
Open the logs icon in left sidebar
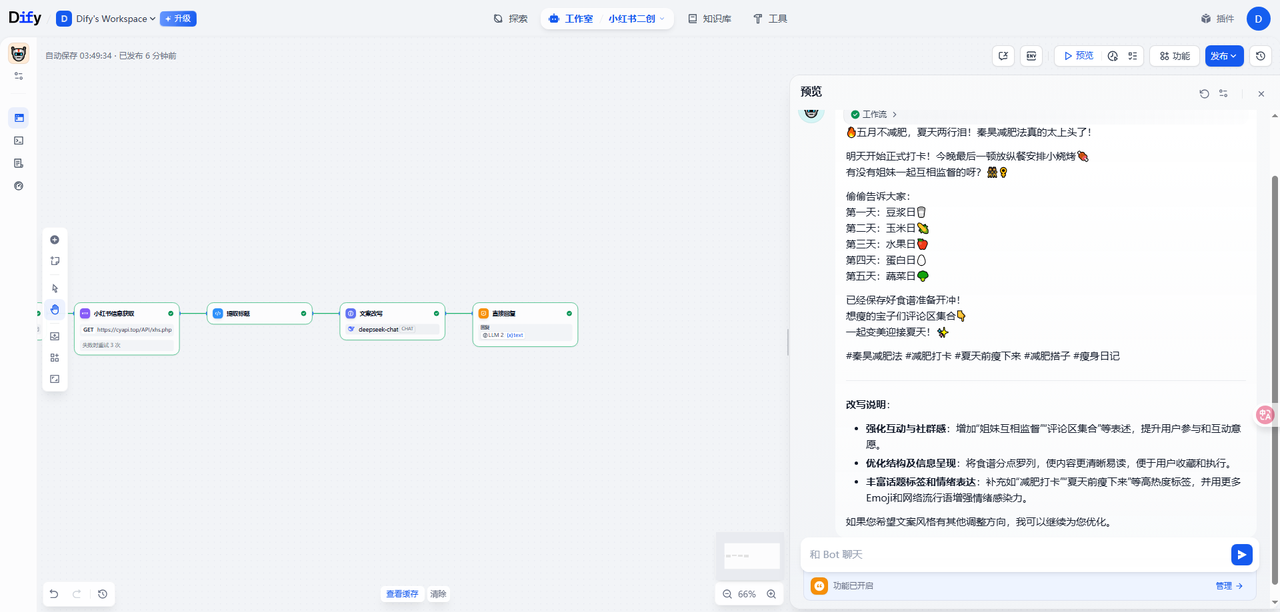click(x=18, y=163)
